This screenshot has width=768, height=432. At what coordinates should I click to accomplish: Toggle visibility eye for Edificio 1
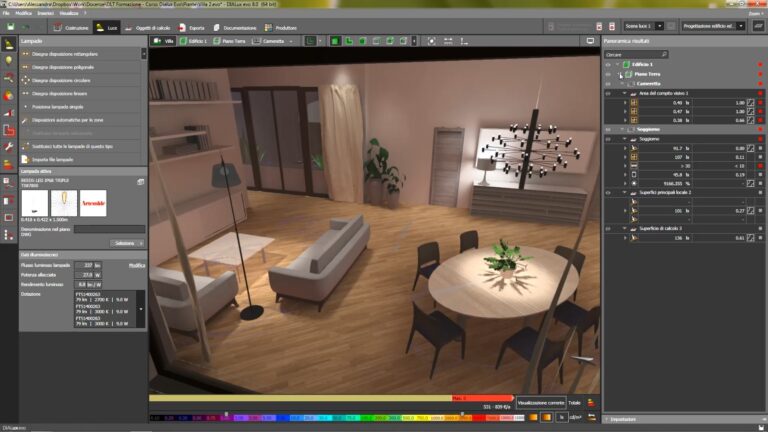608,64
